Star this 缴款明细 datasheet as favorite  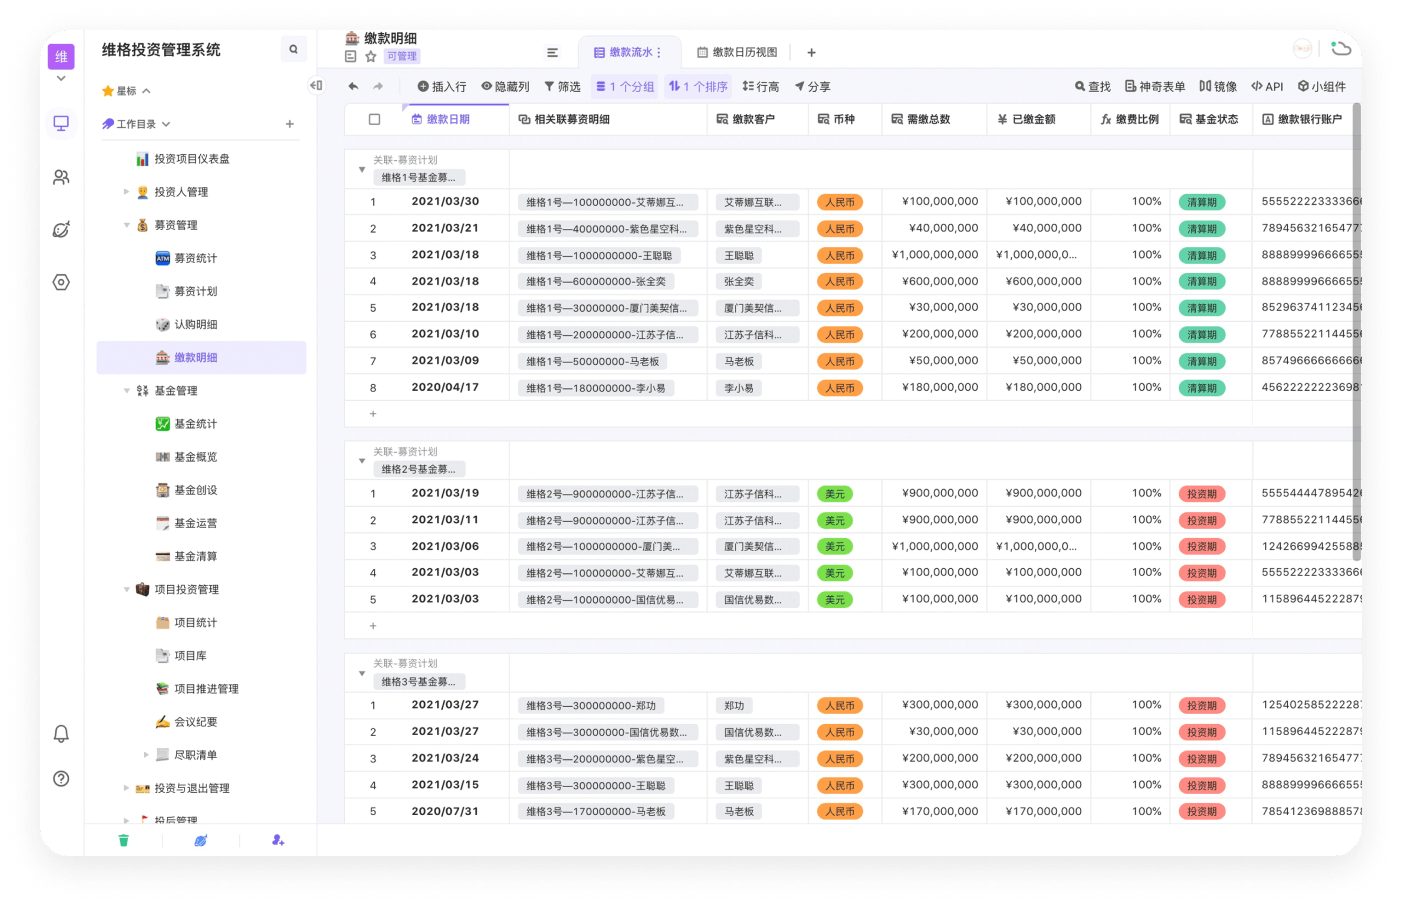click(370, 57)
